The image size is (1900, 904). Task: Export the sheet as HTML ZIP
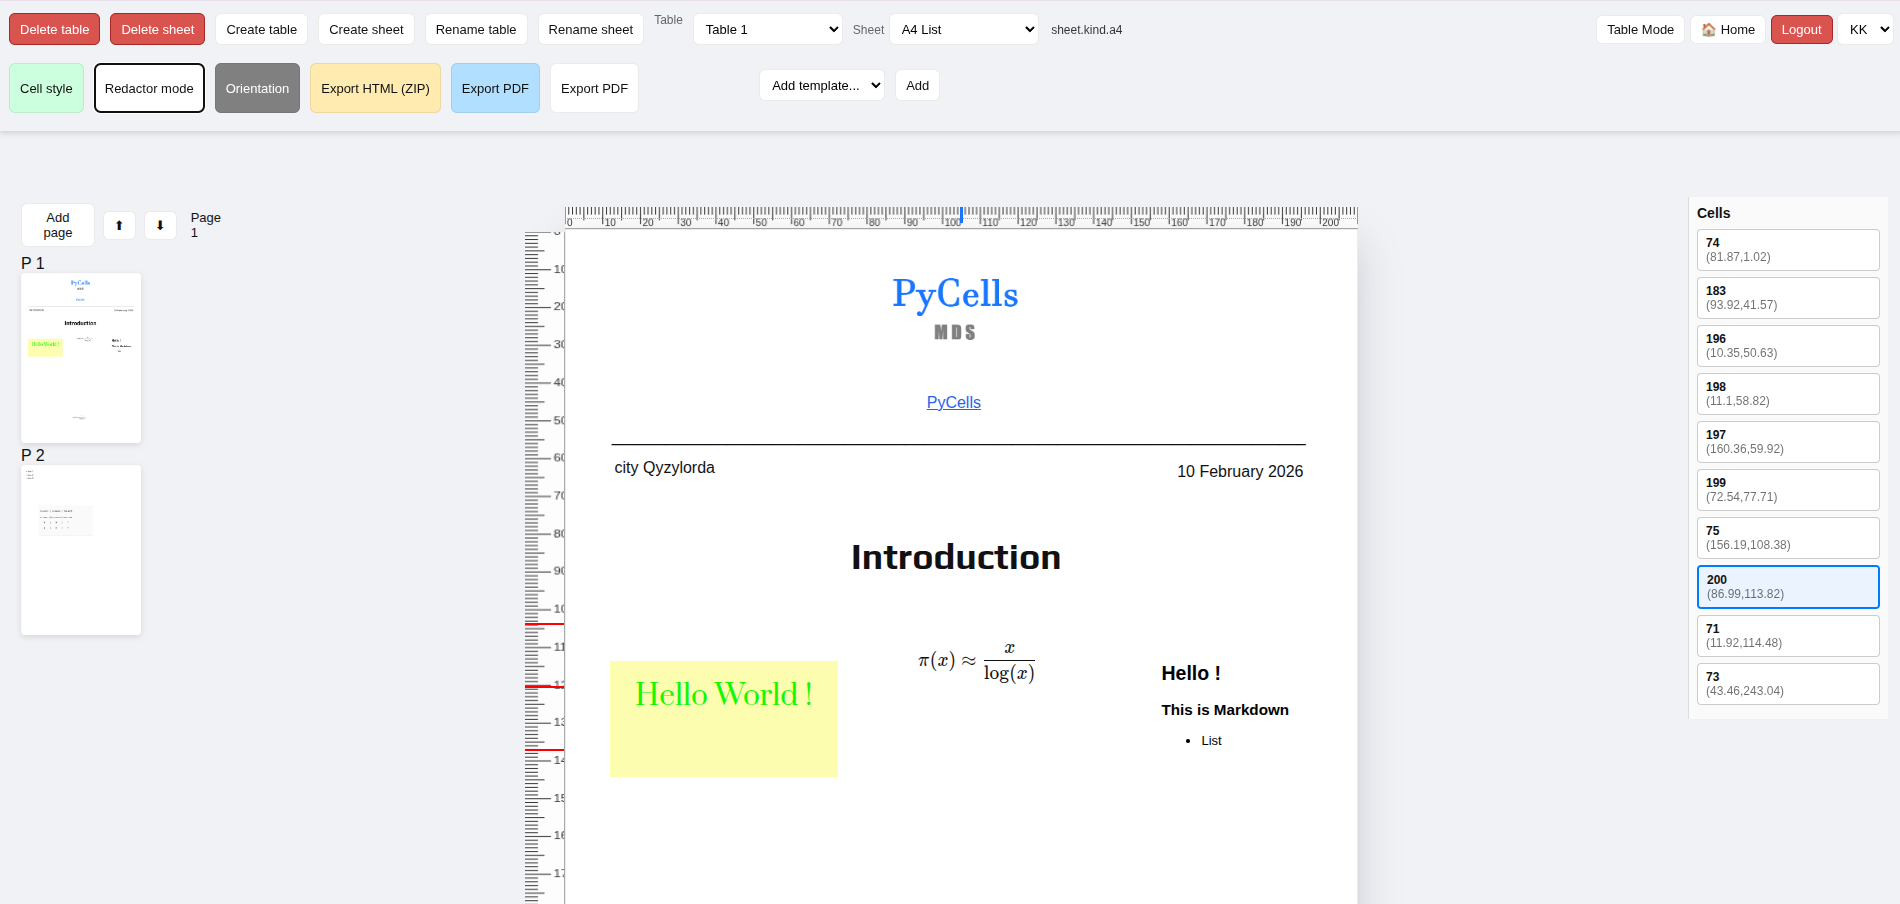[x=375, y=88]
